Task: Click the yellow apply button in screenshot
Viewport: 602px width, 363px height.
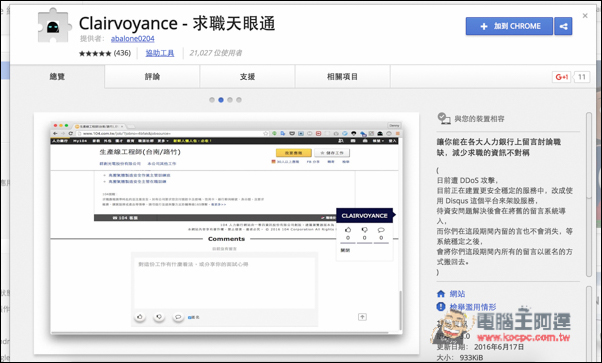Action: click(294, 153)
